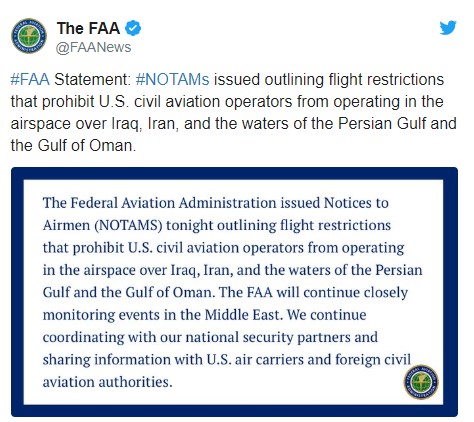
Task: Click 'aviation authorities.' on the image's last line
Action: click(107, 382)
